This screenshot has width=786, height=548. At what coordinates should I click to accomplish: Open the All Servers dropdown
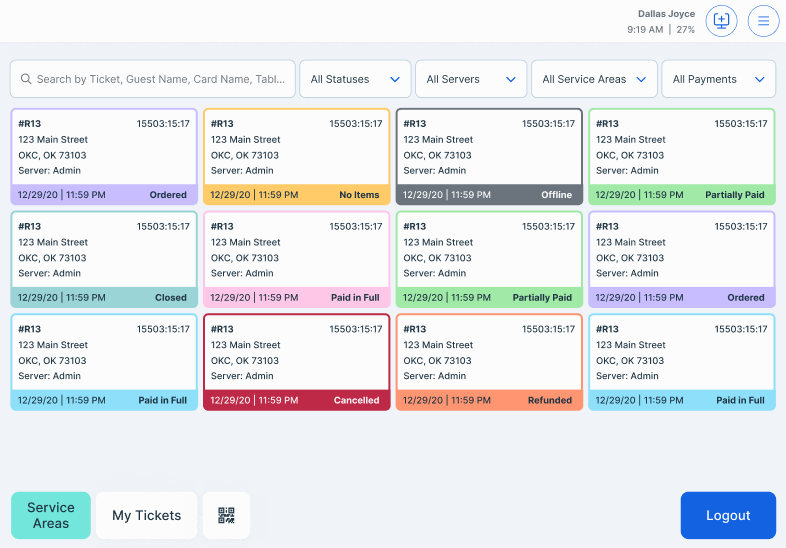click(471, 79)
